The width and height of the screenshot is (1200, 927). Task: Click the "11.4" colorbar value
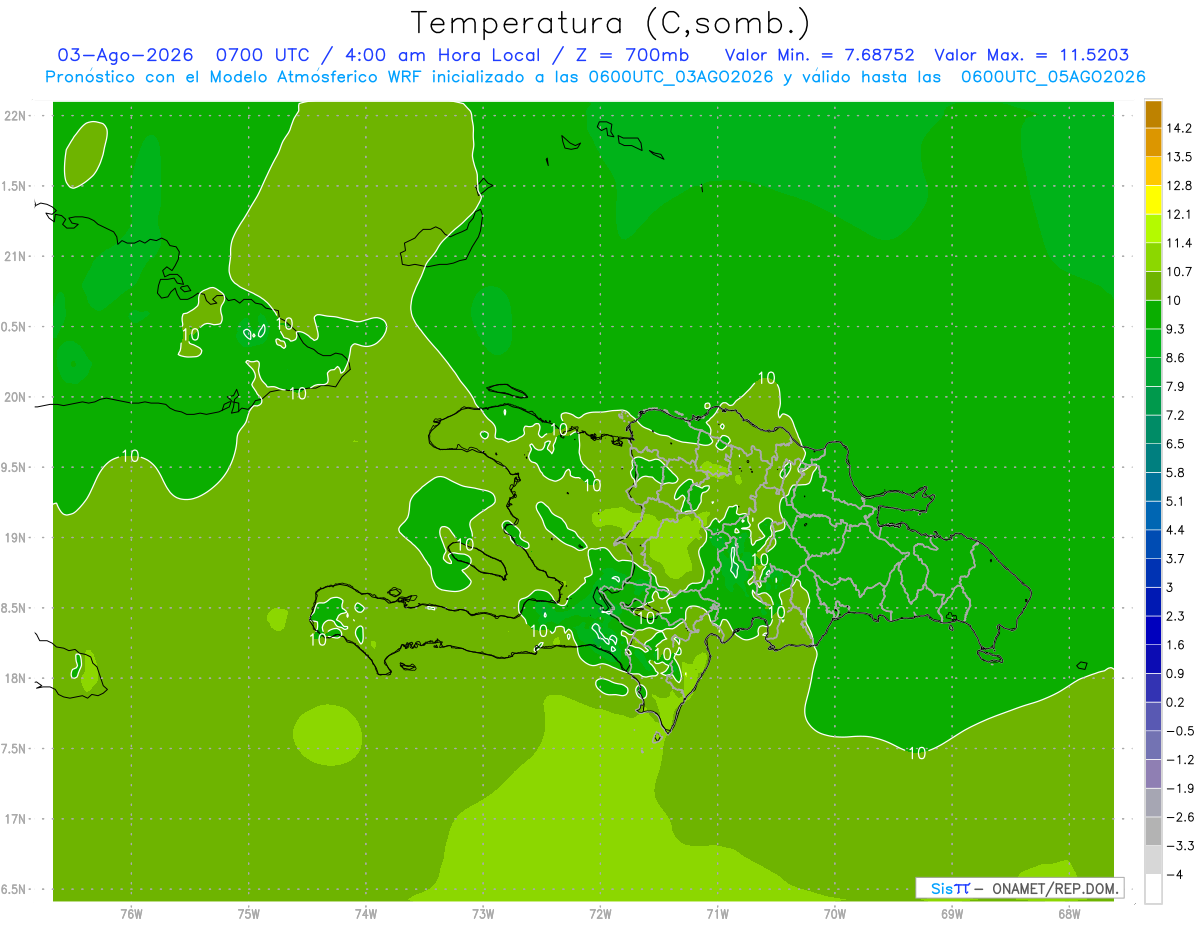pos(1179,243)
